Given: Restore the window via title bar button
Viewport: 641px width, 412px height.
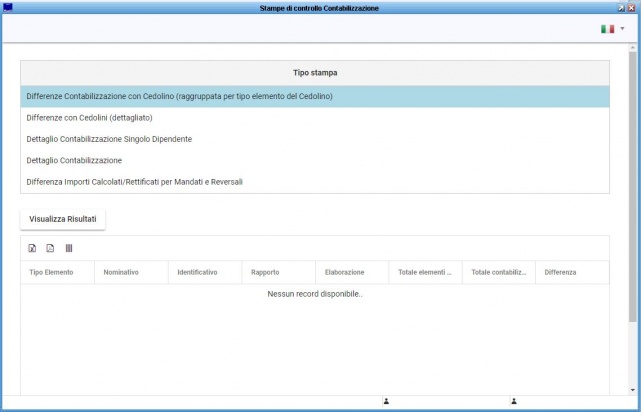Looking at the screenshot, I should tap(621, 8).
